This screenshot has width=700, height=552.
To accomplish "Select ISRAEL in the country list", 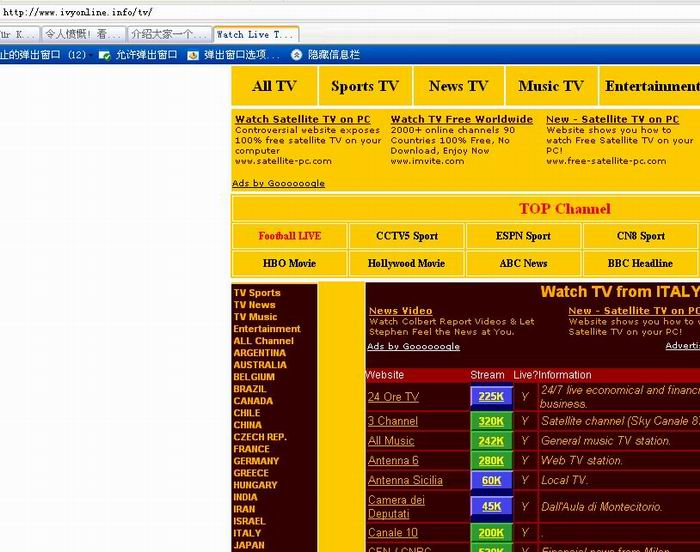I will tap(250, 522).
